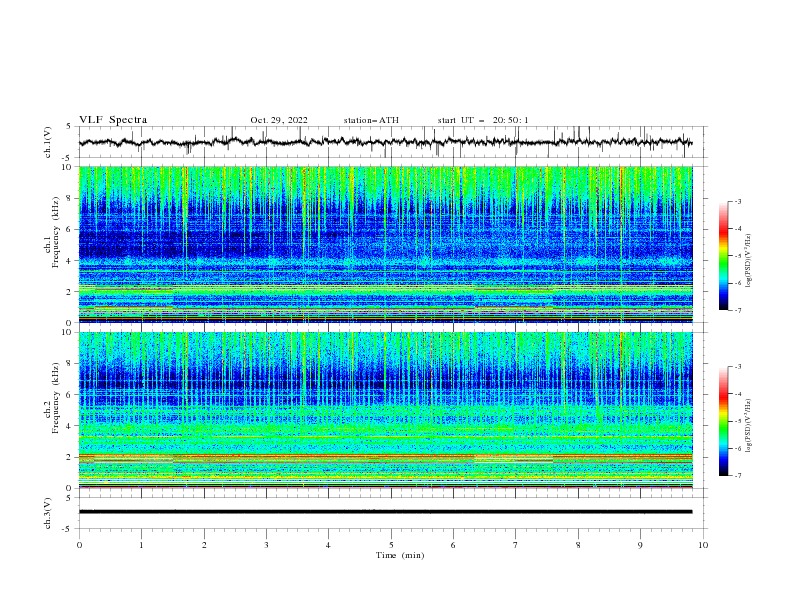This screenshot has height=612, width=792.
Task: Click the "2" frequency tick of ch.2 spectrogram
Action: [70, 457]
